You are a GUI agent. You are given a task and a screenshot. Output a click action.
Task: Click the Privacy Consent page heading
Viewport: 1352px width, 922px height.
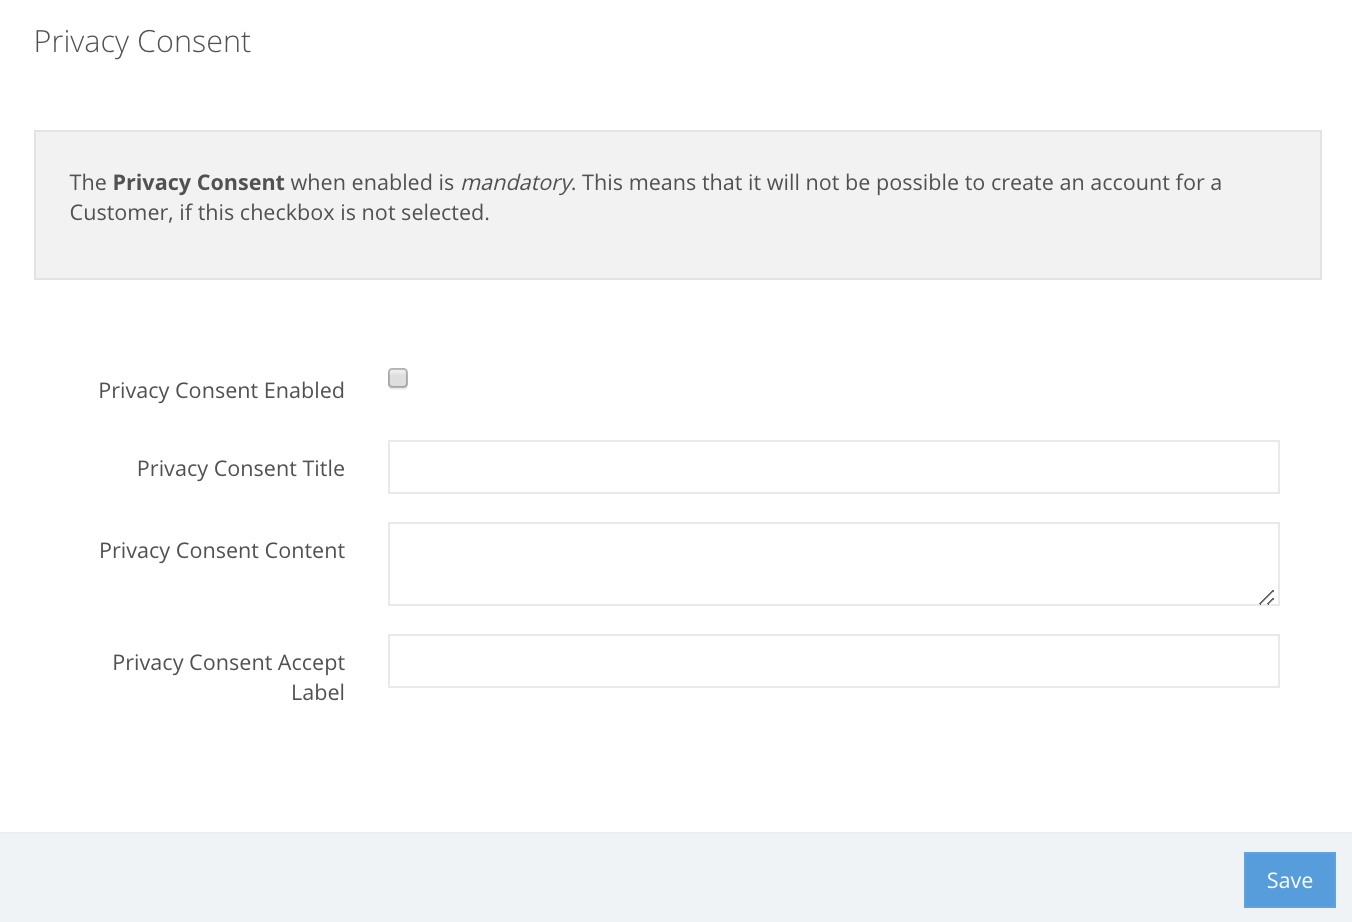click(142, 42)
